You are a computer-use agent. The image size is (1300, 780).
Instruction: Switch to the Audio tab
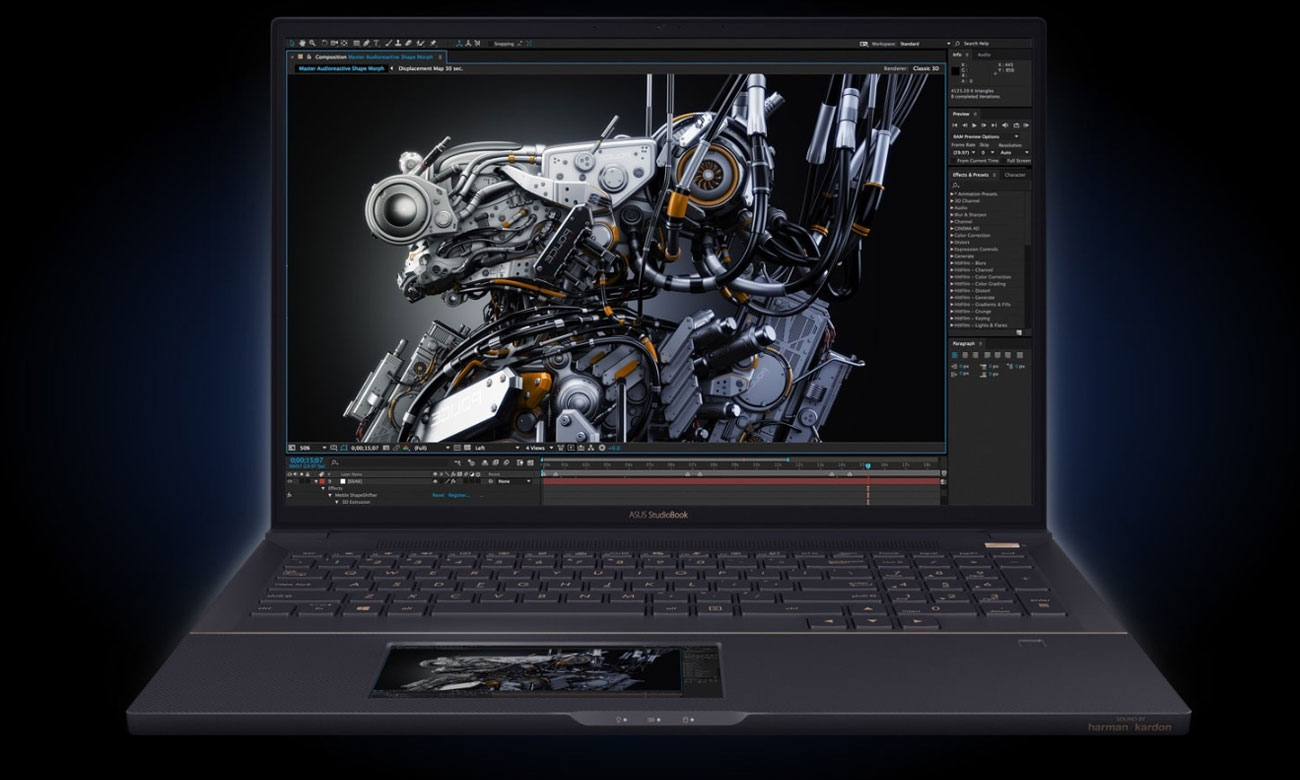pyautogui.click(x=984, y=55)
